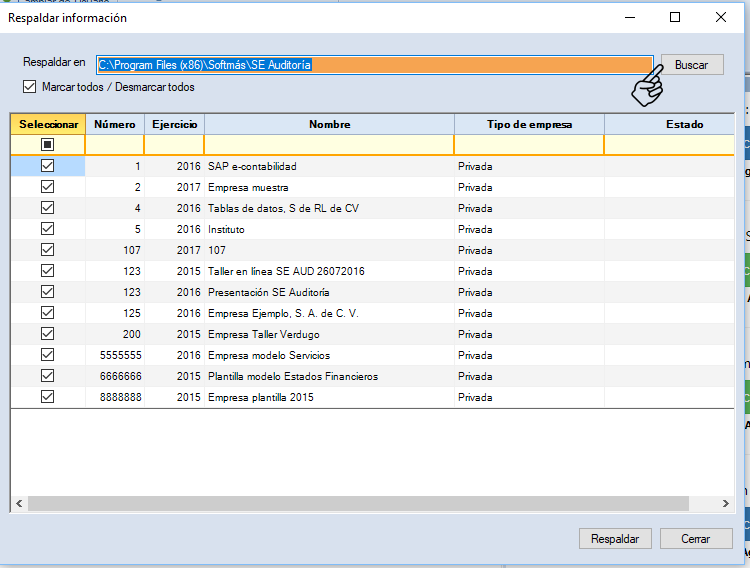Click the Nombre column header
Viewport: 750px width, 568px height.
pyautogui.click(x=329, y=124)
